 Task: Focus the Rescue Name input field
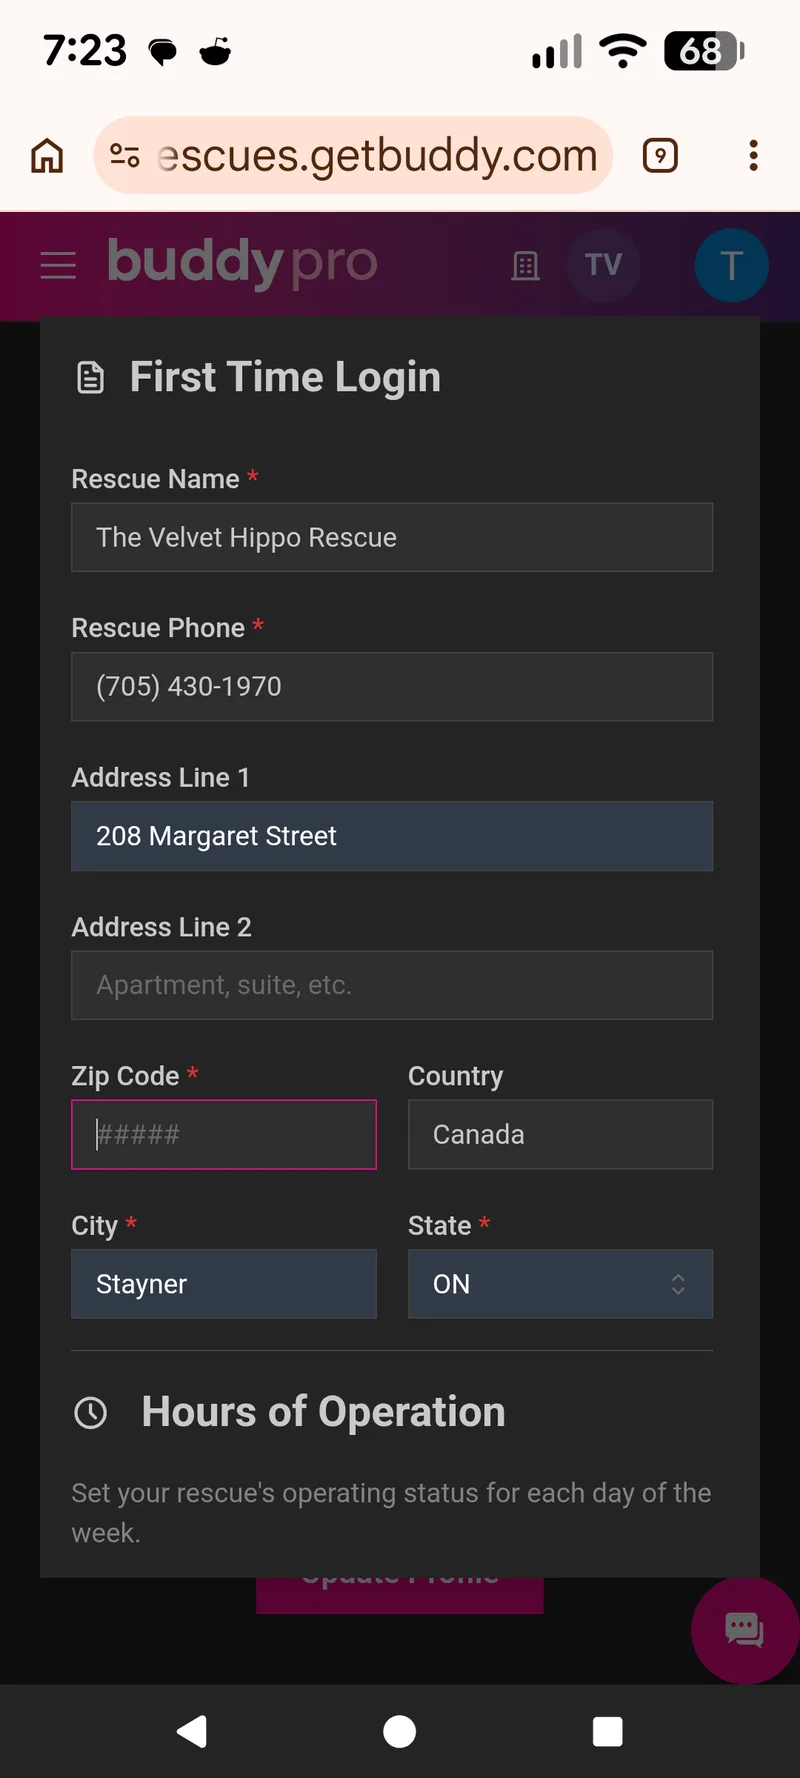click(x=391, y=538)
